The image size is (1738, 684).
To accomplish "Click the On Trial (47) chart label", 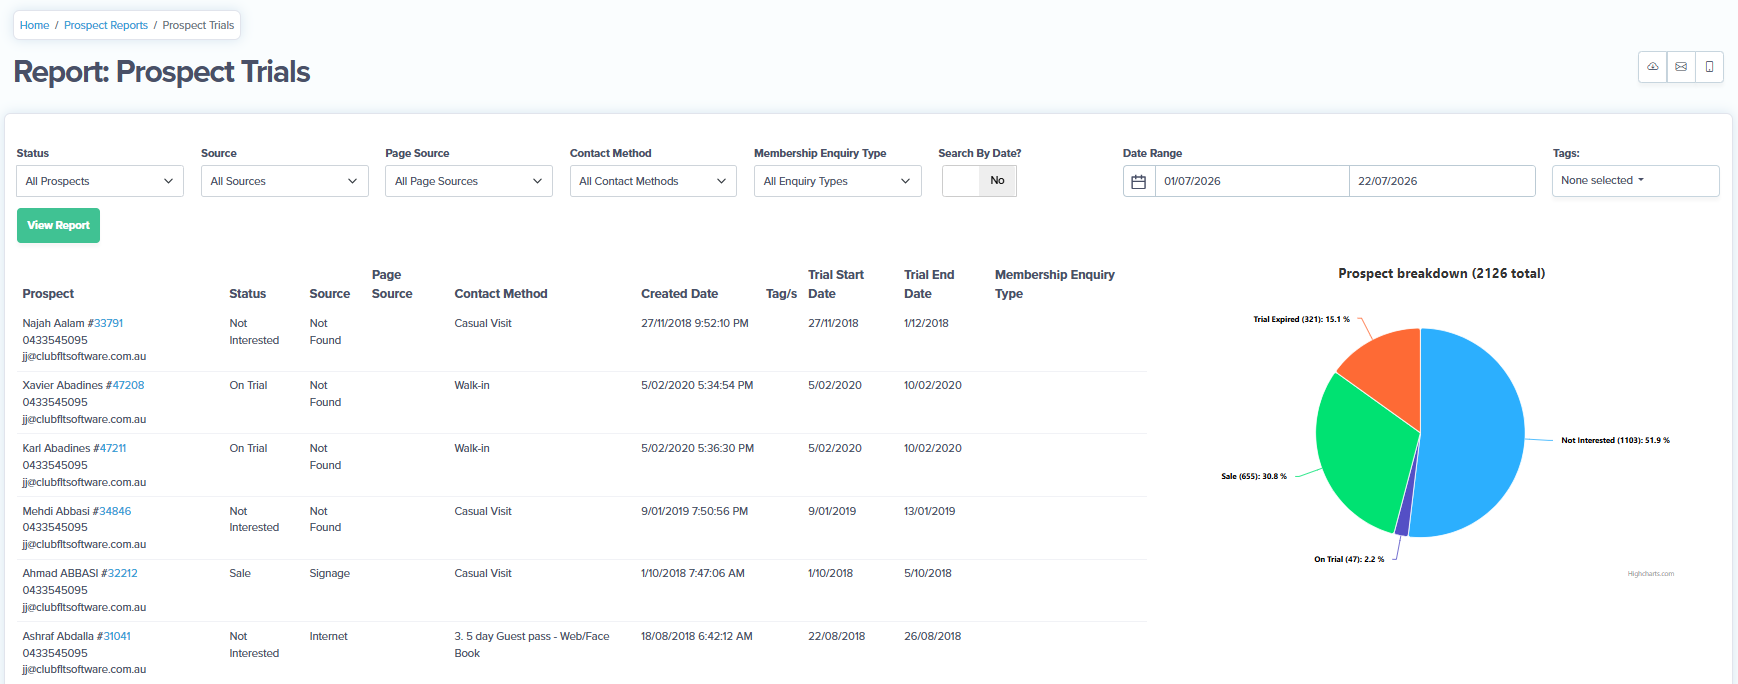I will click(x=1349, y=559).
